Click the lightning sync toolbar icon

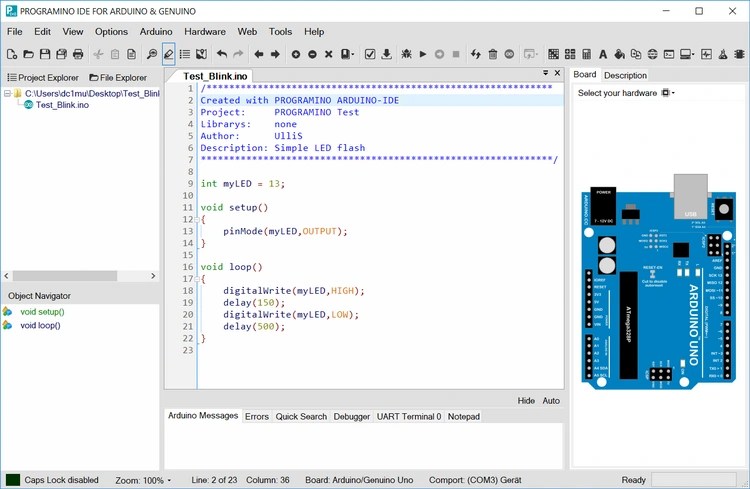click(475, 54)
